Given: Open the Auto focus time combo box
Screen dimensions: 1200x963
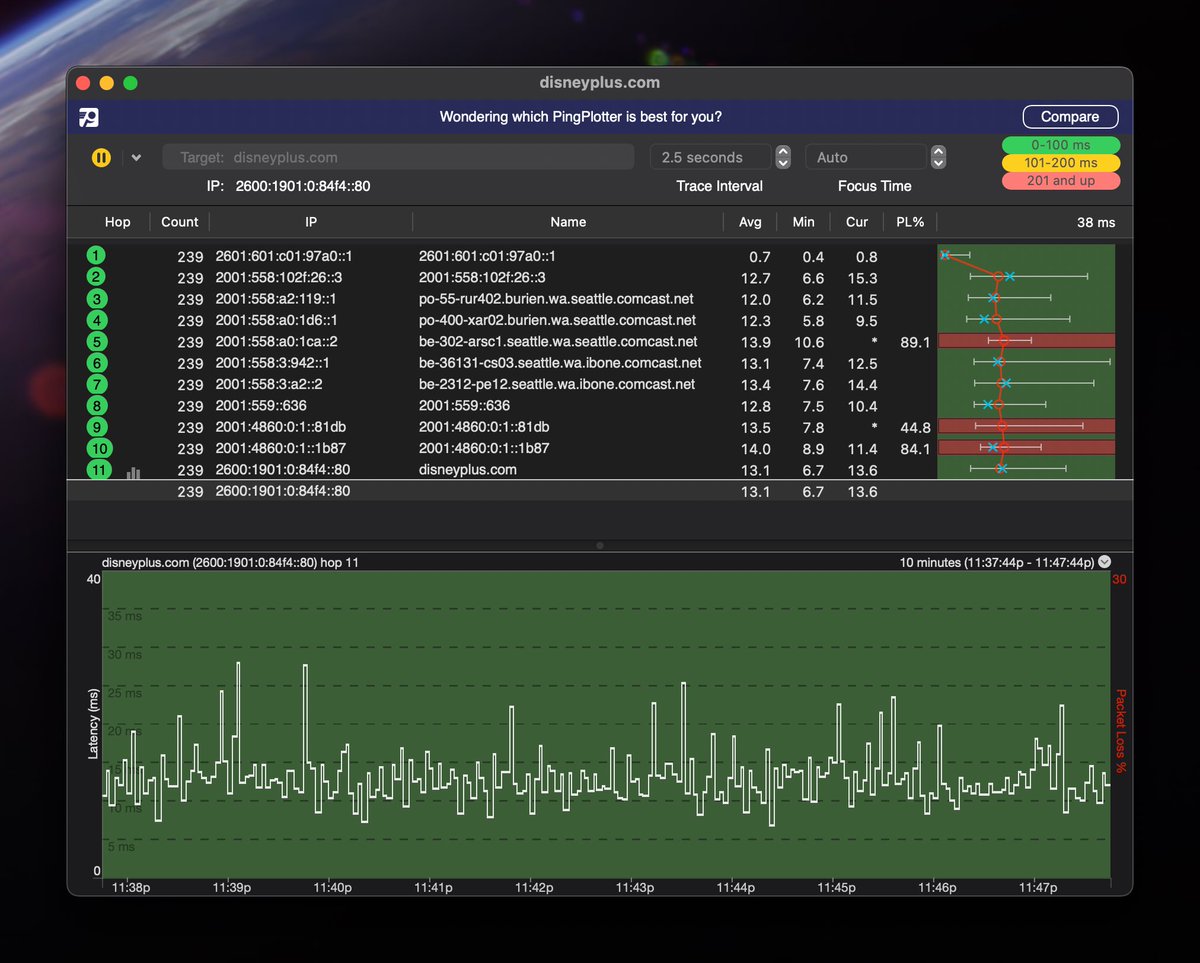Looking at the screenshot, I should (866, 157).
